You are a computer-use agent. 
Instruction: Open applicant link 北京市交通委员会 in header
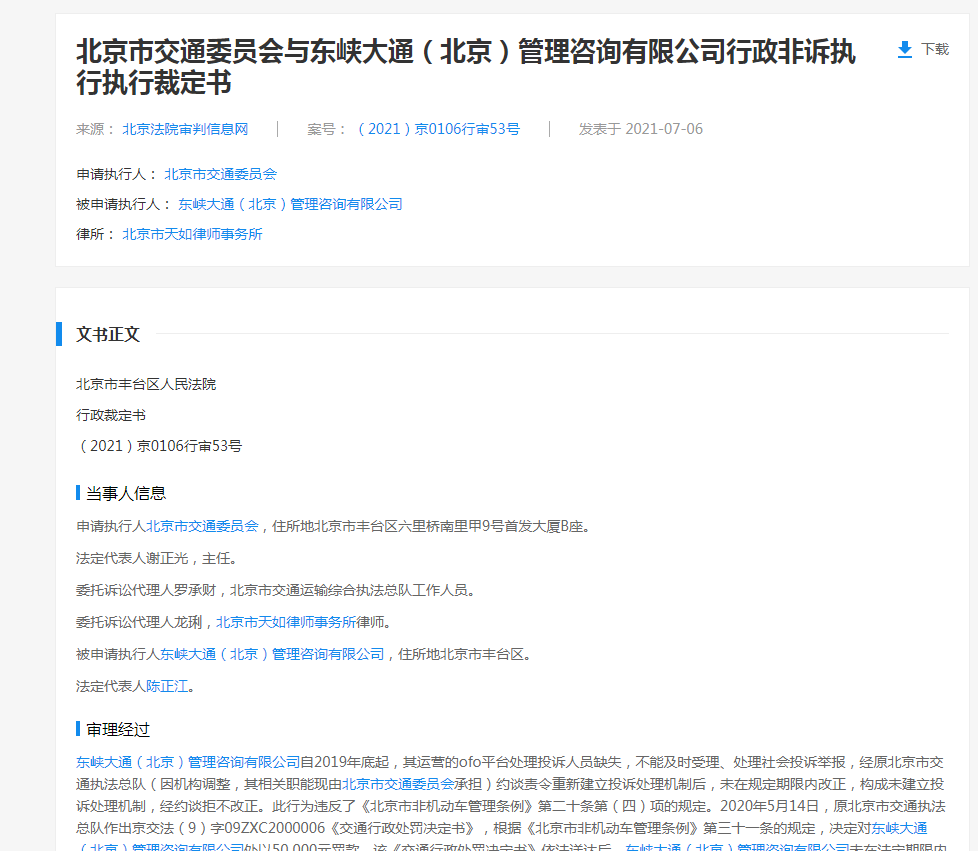(x=220, y=174)
